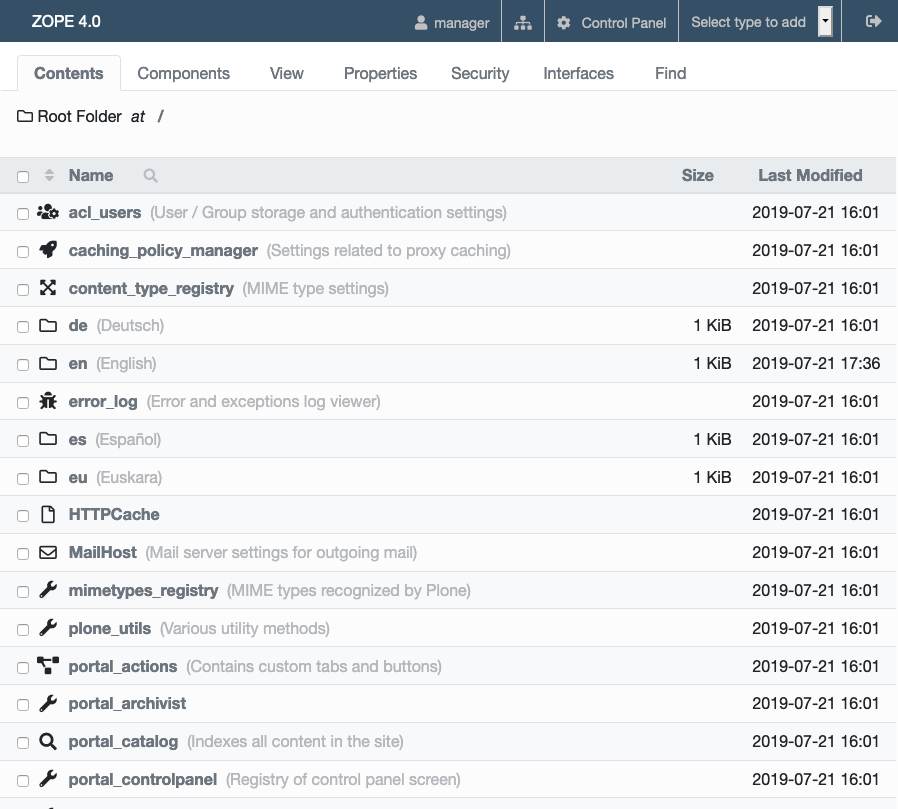Click the file icon for HTTPCache
898x809 pixels.
click(48, 515)
